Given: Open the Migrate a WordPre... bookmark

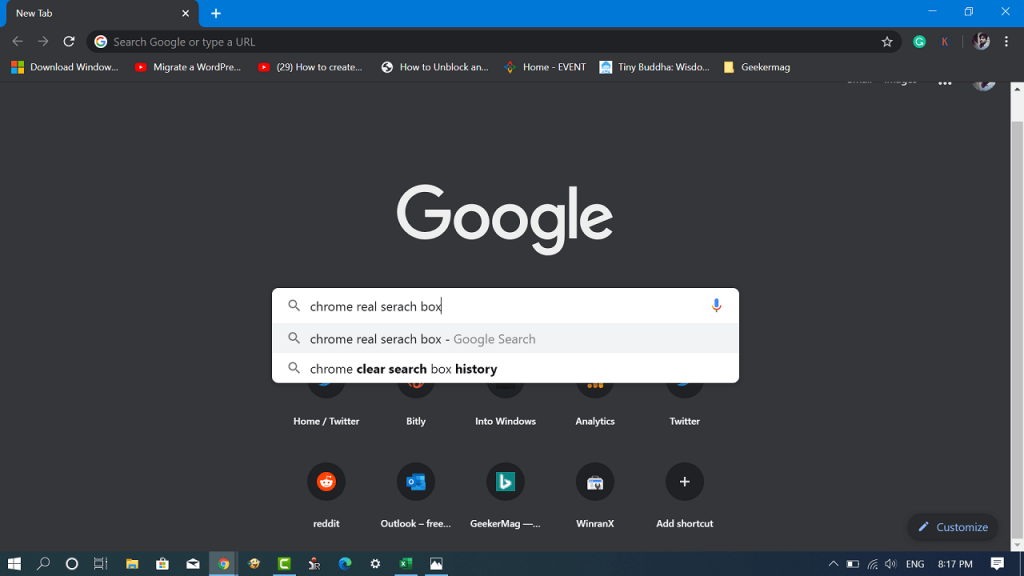Looking at the screenshot, I should [x=187, y=67].
